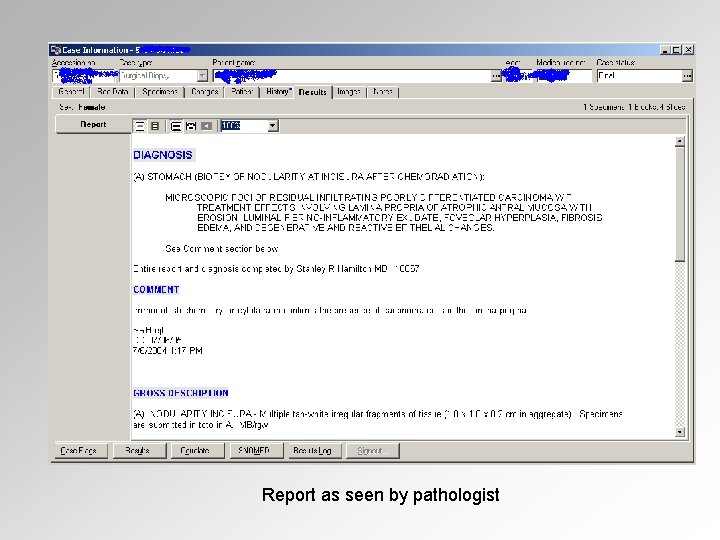Viewport: 720px width, 540px height.
Task: Minimize the Case Information window
Action: point(665,50)
